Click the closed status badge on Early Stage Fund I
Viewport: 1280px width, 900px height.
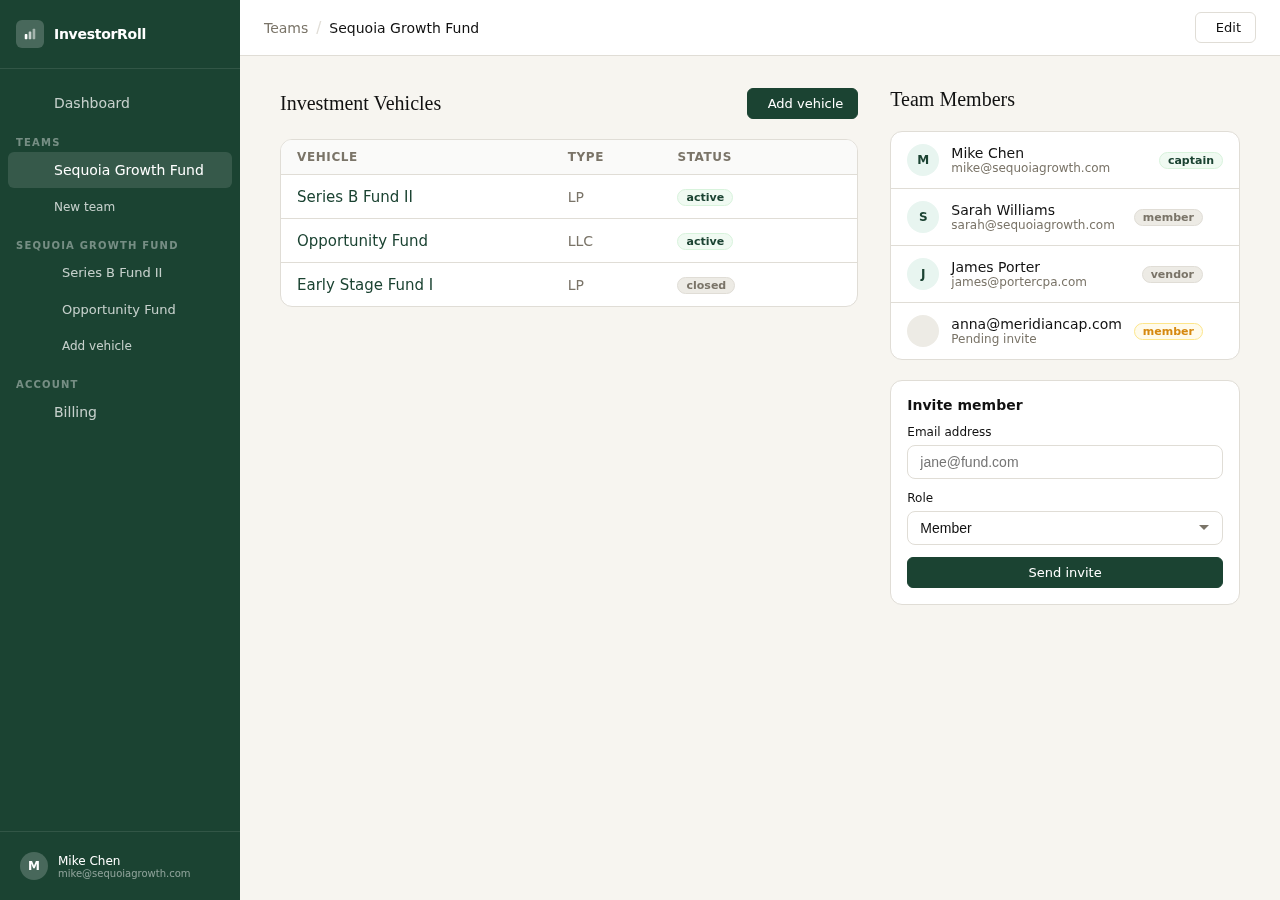point(706,285)
